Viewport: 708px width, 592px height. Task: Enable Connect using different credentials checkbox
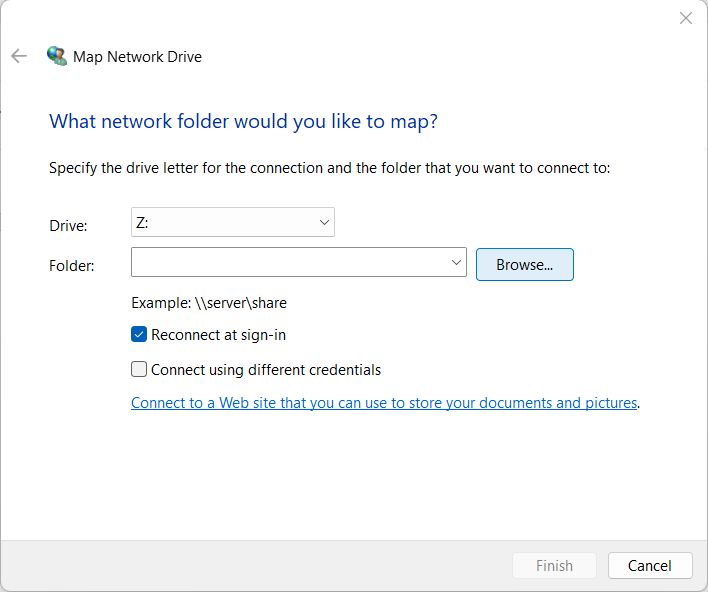point(139,370)
